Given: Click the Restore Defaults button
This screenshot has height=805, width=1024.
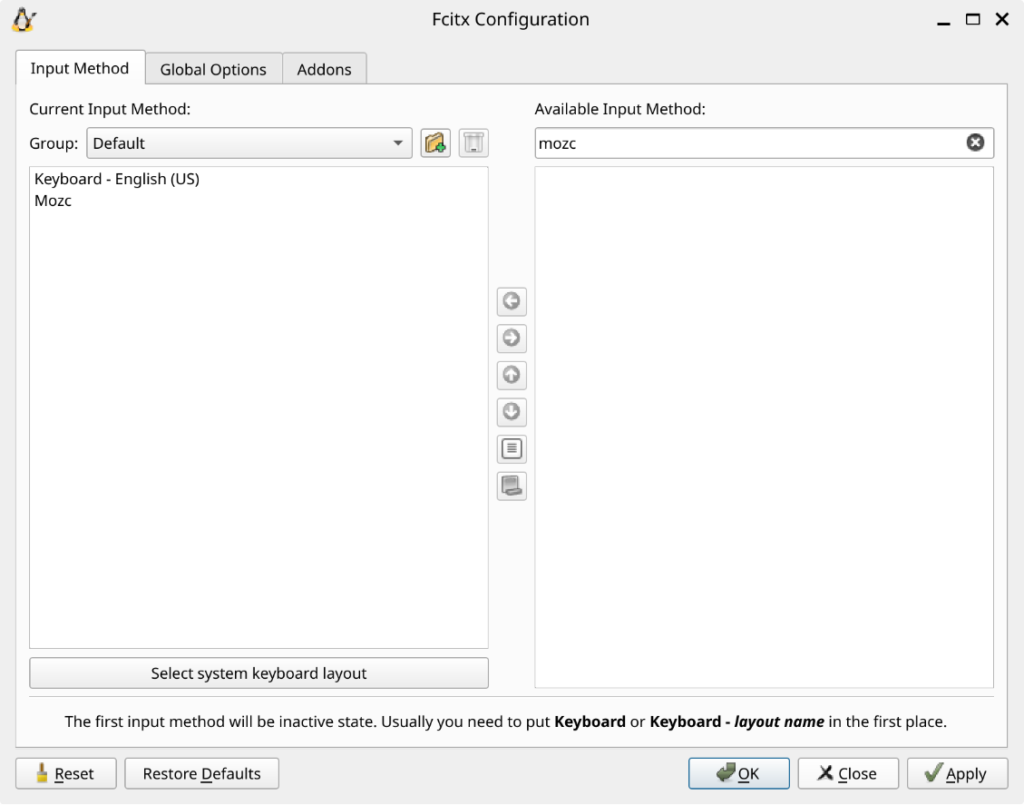Looking at the screenshot, I should coord(201,773).
